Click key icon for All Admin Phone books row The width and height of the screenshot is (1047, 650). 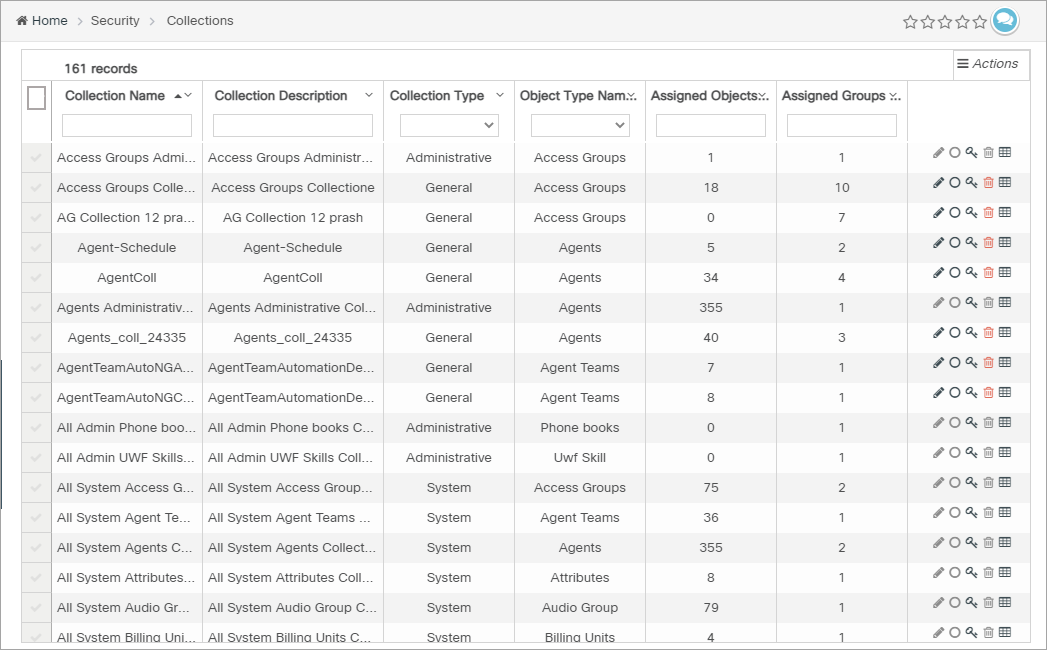point(972,422)
